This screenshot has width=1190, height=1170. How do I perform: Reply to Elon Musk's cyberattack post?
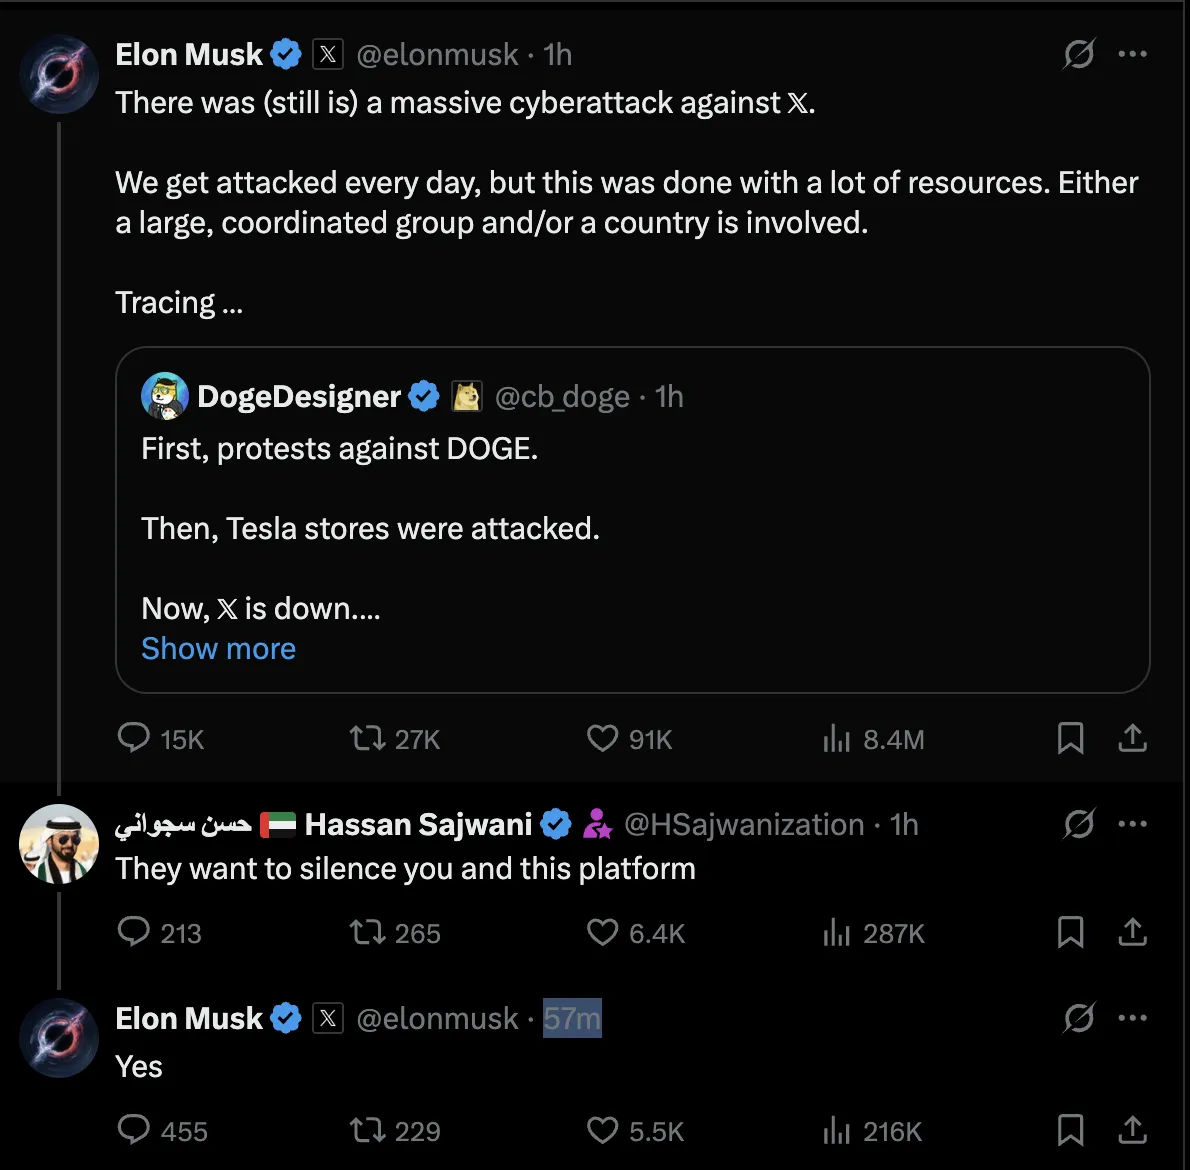pyautogui.click(x=134, y=739)
